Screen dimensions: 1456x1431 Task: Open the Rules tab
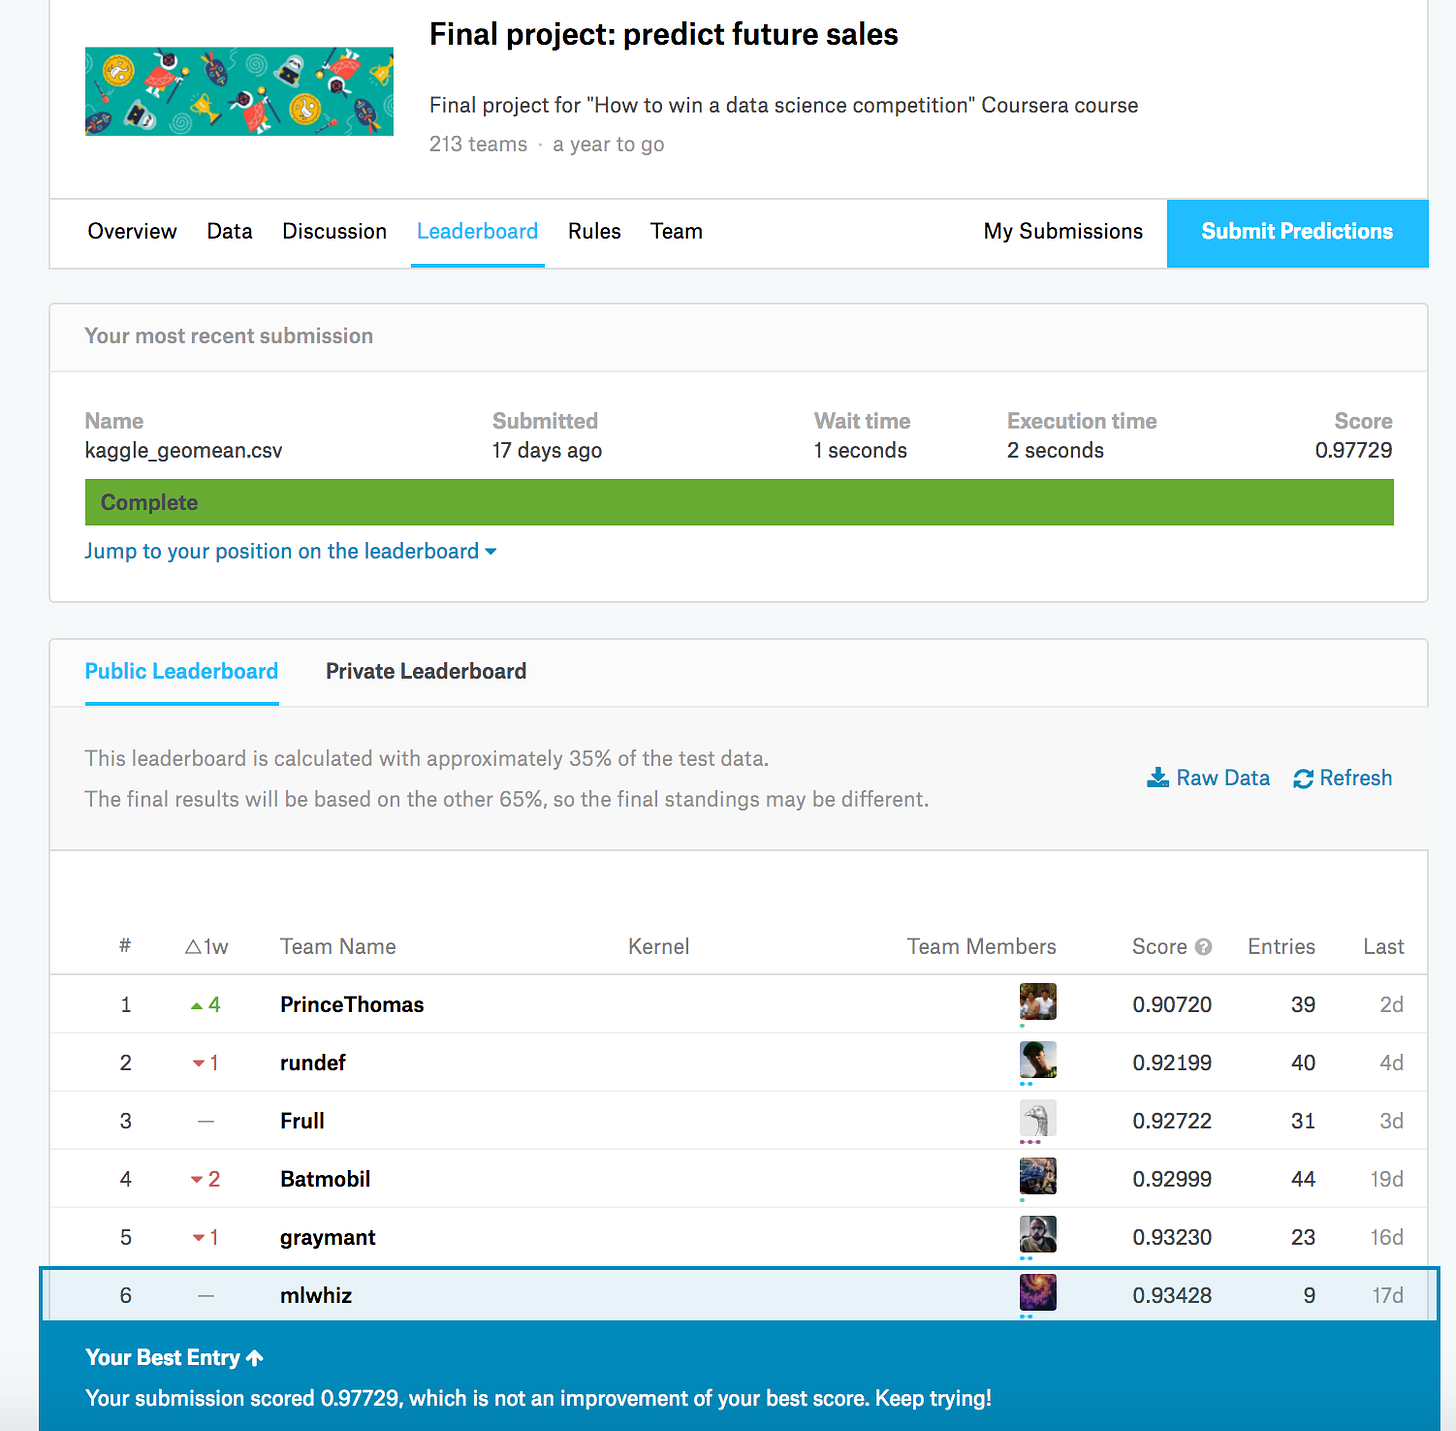[x=595, y=232]
